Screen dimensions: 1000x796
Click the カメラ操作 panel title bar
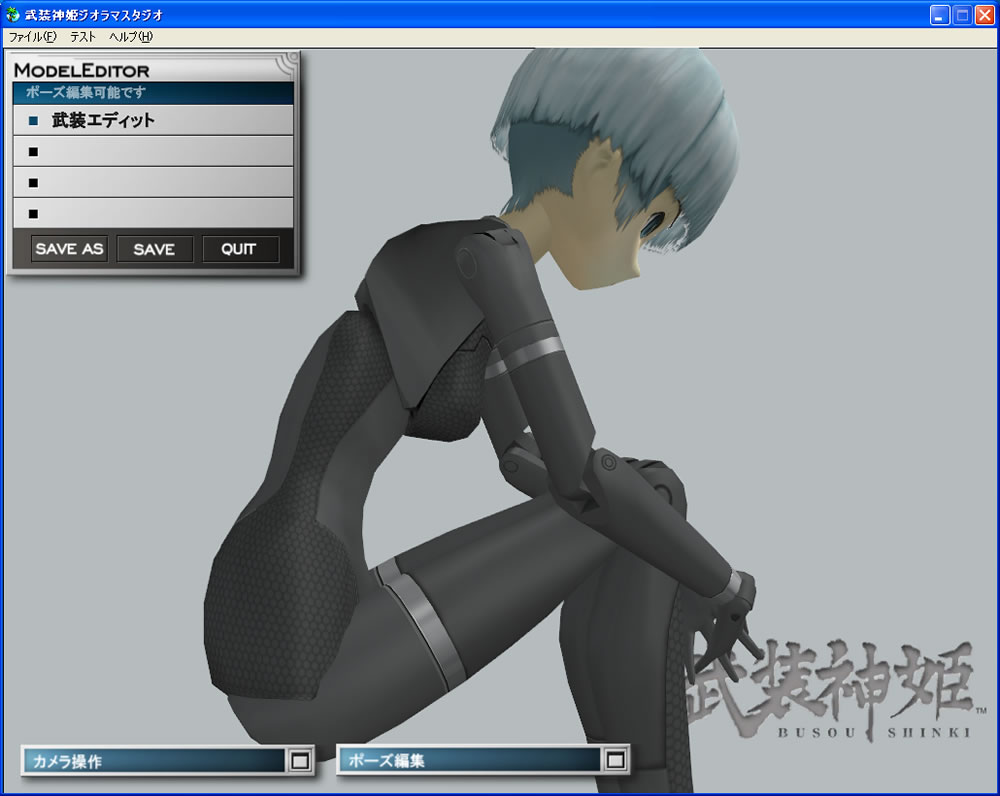150,761
